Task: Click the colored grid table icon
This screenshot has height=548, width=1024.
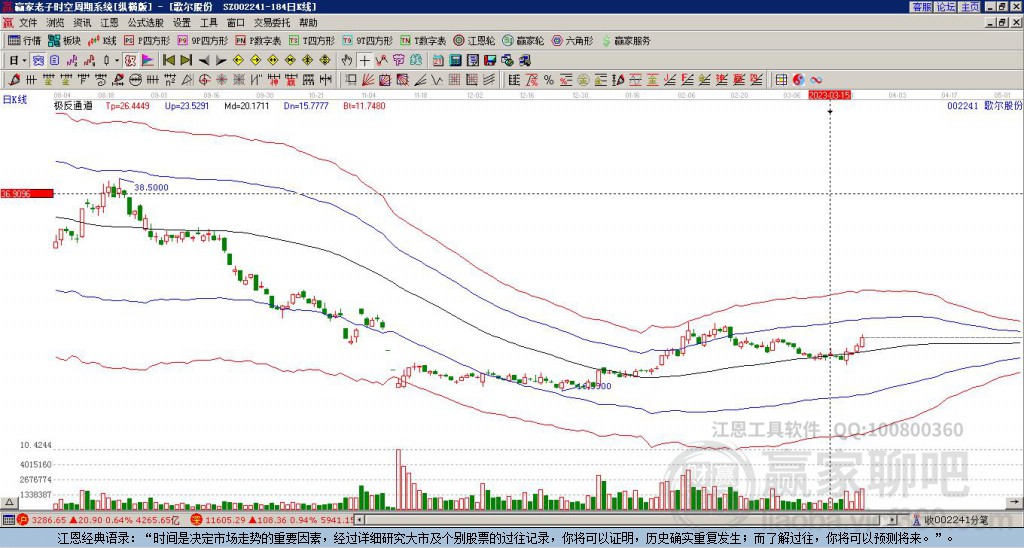Action: [781, 80]
